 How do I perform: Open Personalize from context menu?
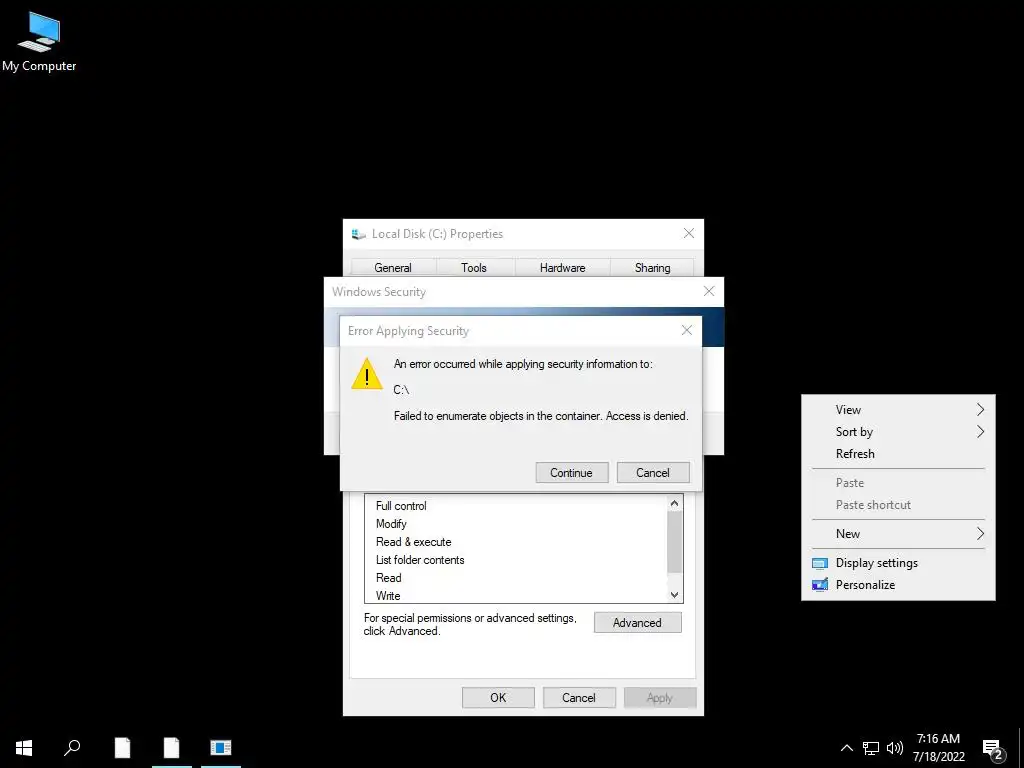[898, 584]
